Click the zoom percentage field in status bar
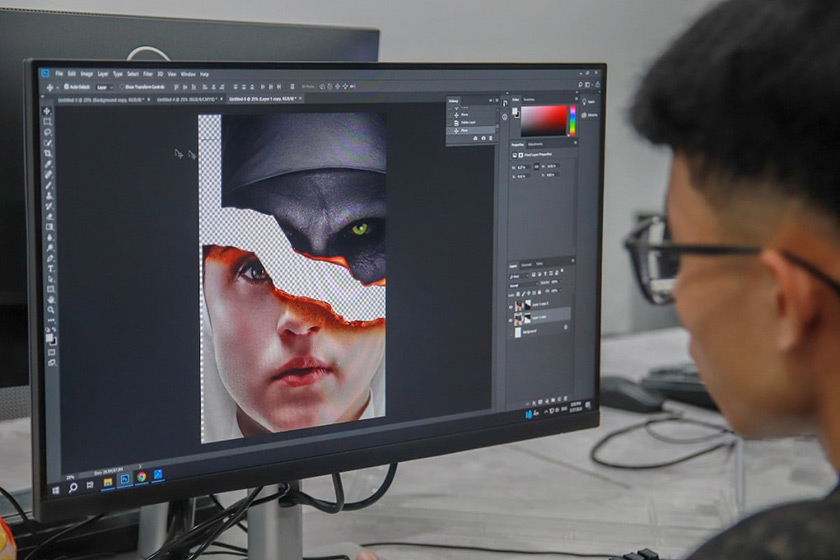This screenshot has width=840, height=560. pos(71,476)
